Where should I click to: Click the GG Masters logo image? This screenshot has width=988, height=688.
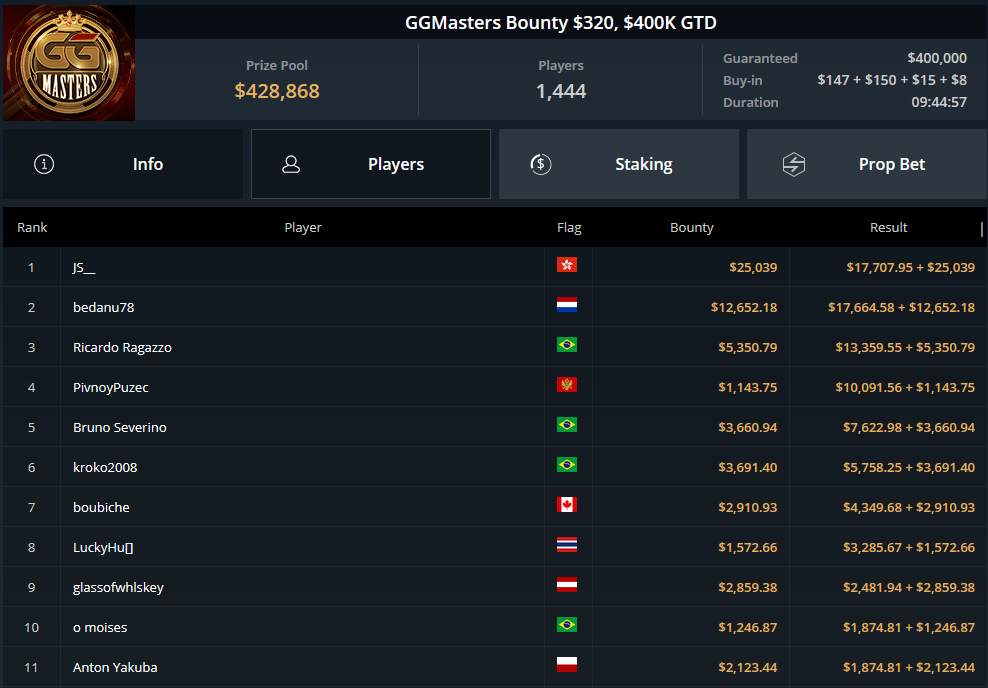pyautogui.click(x=69, y=63)
